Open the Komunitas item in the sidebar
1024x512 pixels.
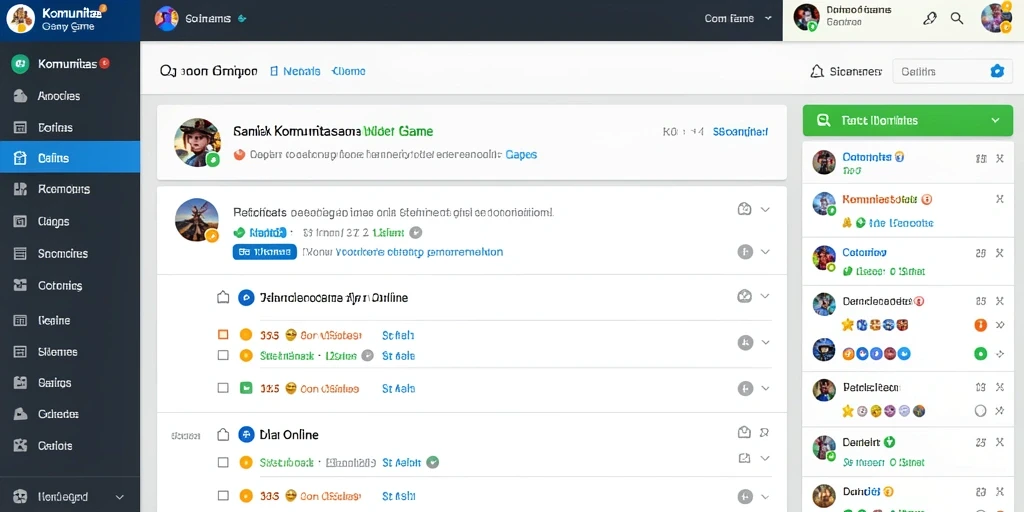point(70,64)
